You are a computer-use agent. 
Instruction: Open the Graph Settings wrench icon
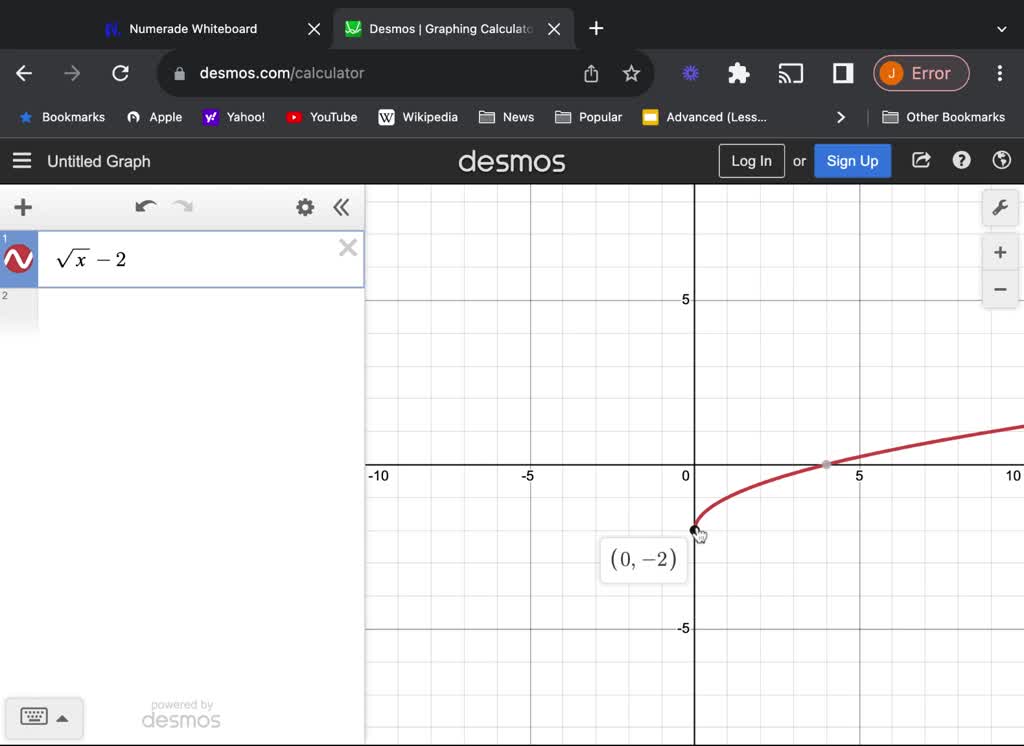[x=999, y=208]
